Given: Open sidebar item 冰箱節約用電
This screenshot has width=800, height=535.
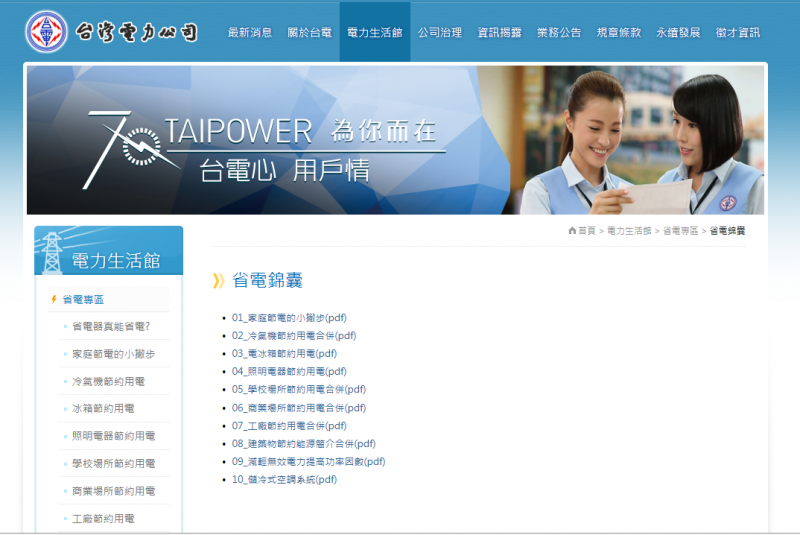Looking at the screenshot, I should point(103,409).
